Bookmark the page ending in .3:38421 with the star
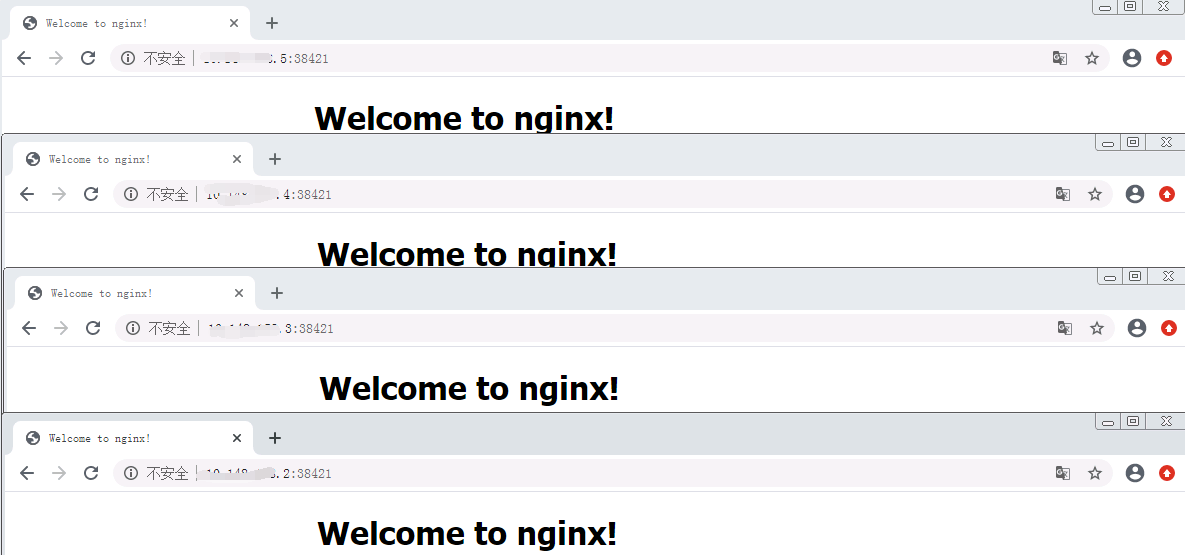1185x555 pixels. (1097, 328)
